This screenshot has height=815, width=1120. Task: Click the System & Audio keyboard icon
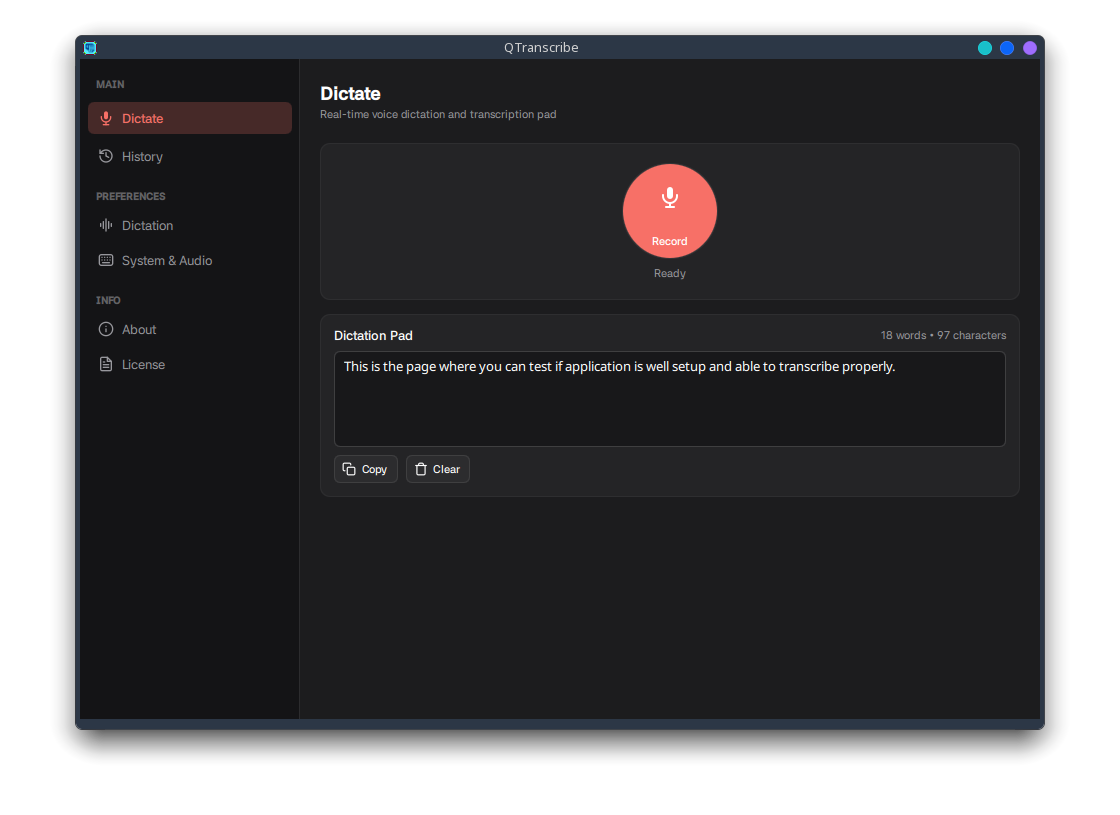[106, 261]
